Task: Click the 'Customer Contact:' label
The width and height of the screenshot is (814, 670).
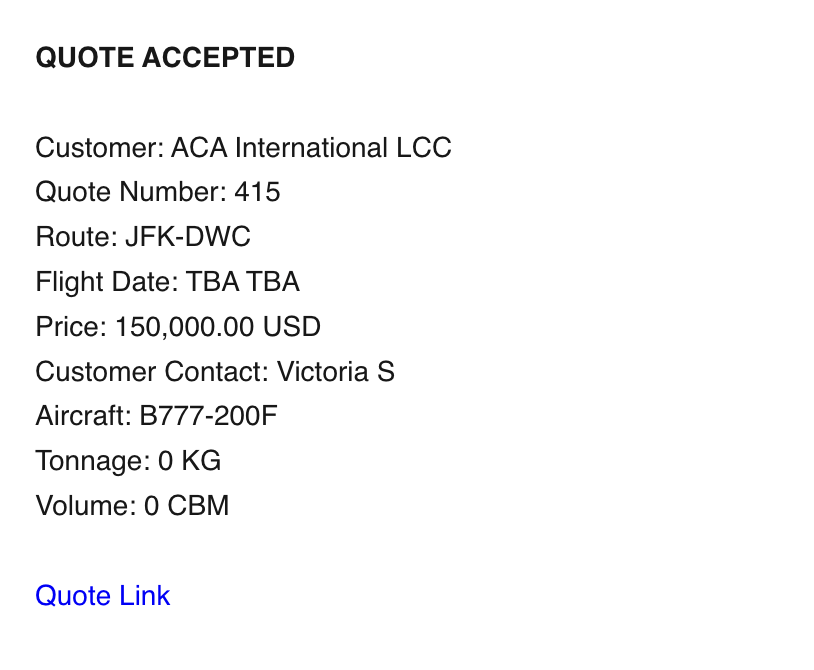Action: click(152, 372)
